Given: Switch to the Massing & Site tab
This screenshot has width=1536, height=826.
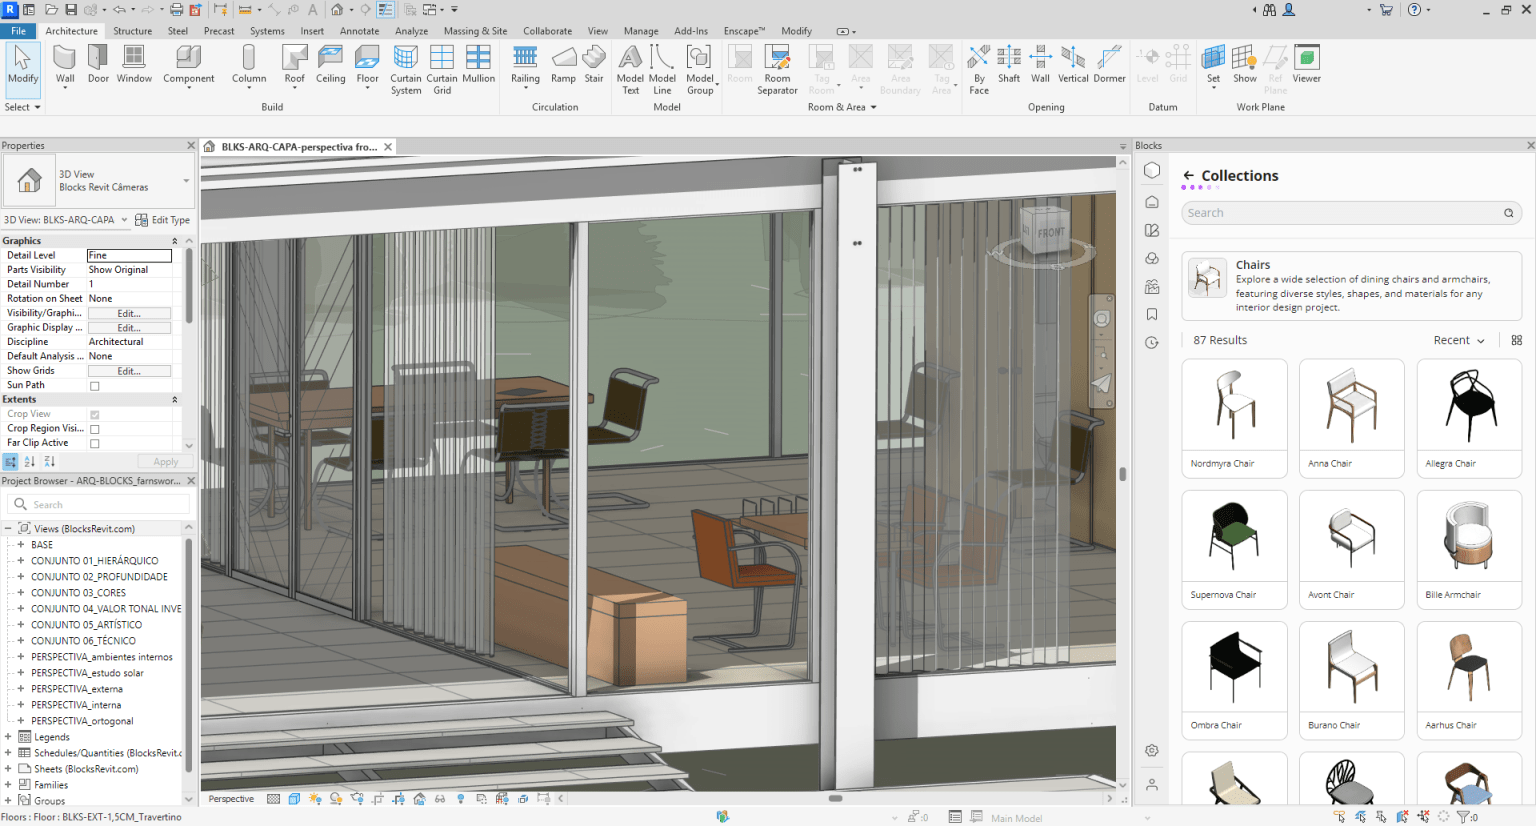Looking at the screenshot, I should tap(475, 31).
